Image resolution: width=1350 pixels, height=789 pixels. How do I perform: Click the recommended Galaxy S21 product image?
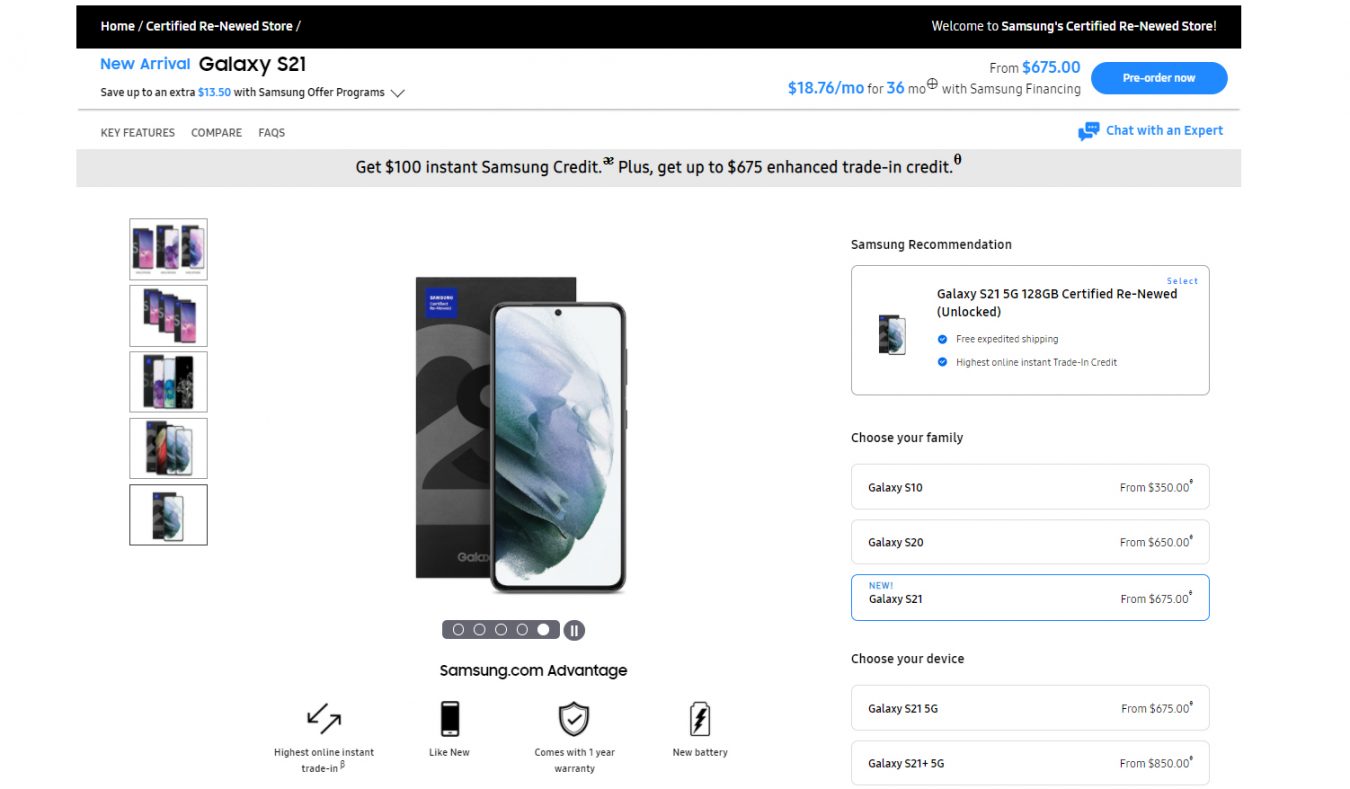pyautogui.click(x=892, y=334)
